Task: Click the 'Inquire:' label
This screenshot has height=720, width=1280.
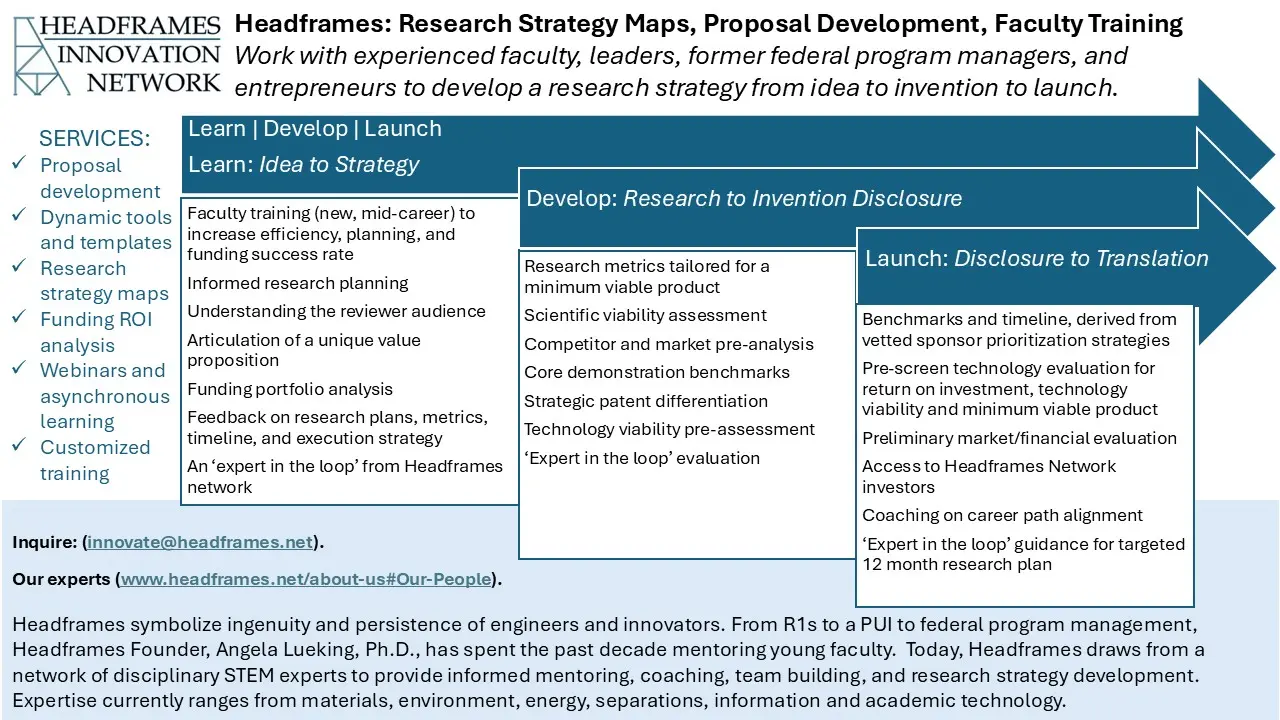Action: tap(45, 543)
